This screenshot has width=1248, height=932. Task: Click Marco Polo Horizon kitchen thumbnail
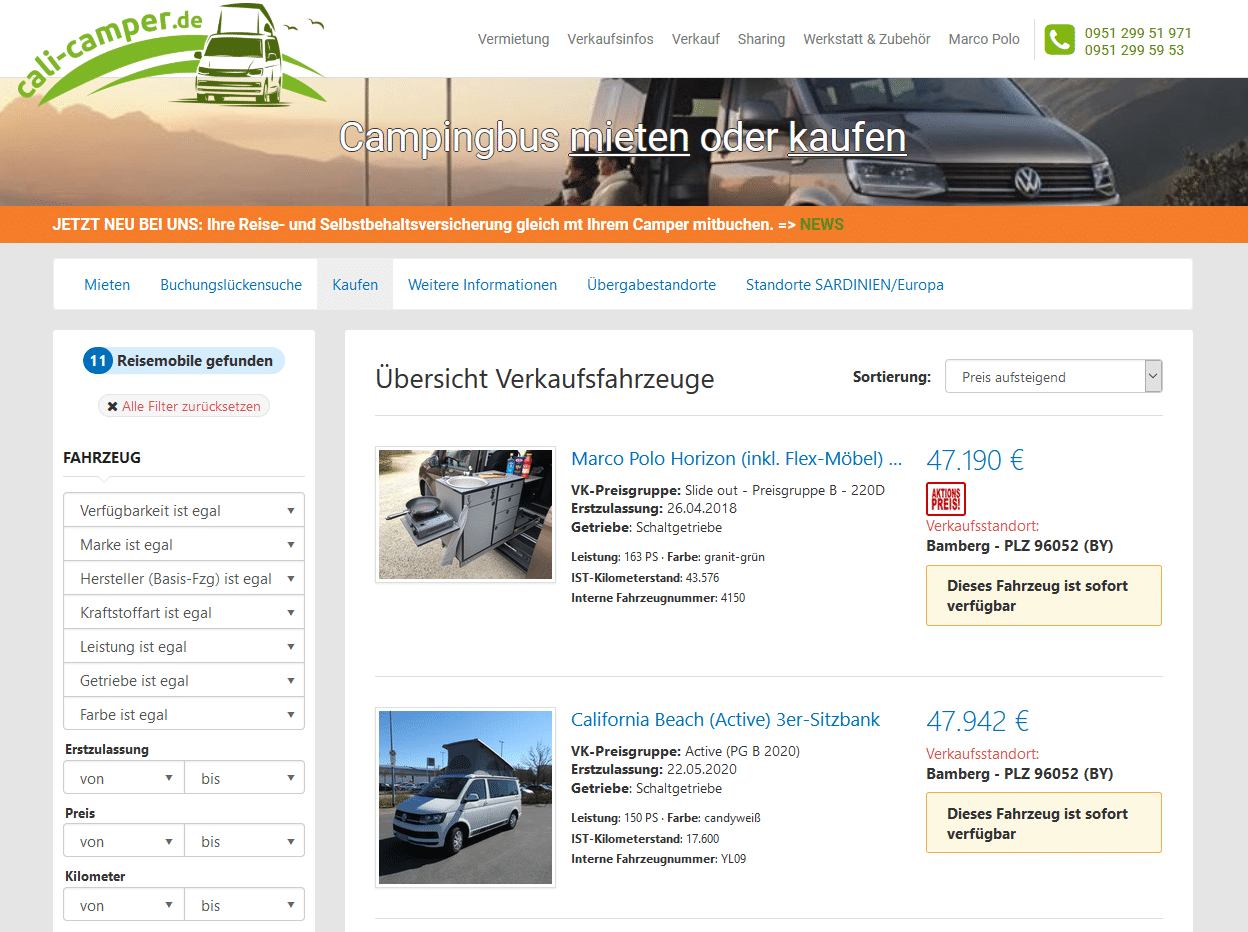(x=465, y=514)
